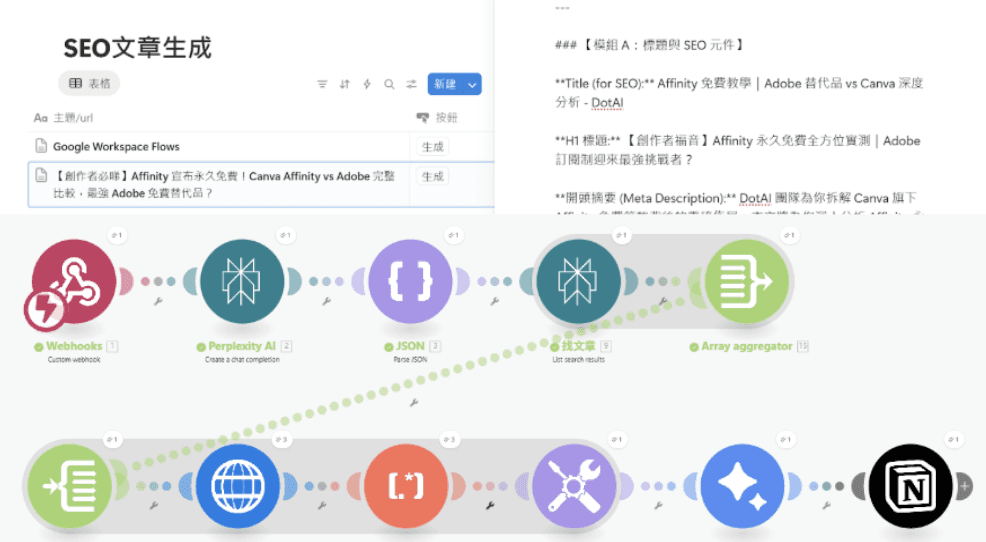The image size is (986, 542).
Task: Click wrench between Perplexity AI and JSON
Action: [326, 302]
